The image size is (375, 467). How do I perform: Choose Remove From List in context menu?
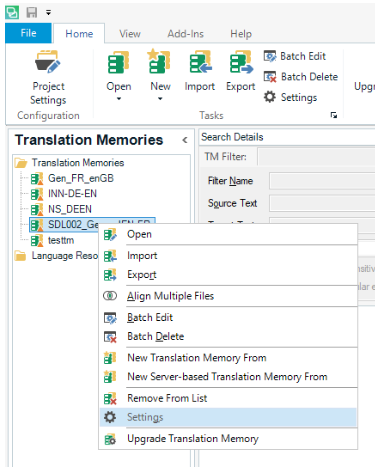[x=228, y=398]
